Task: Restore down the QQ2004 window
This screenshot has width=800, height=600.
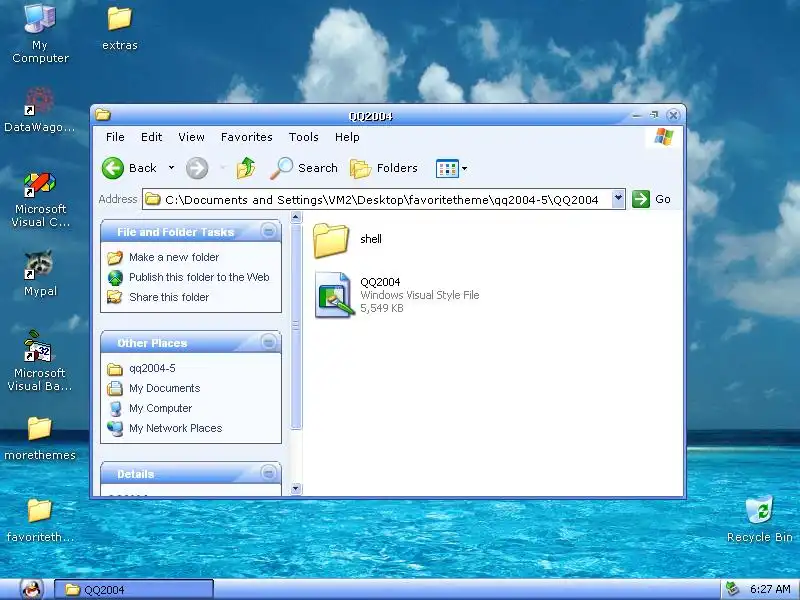Action: [654, 115]
